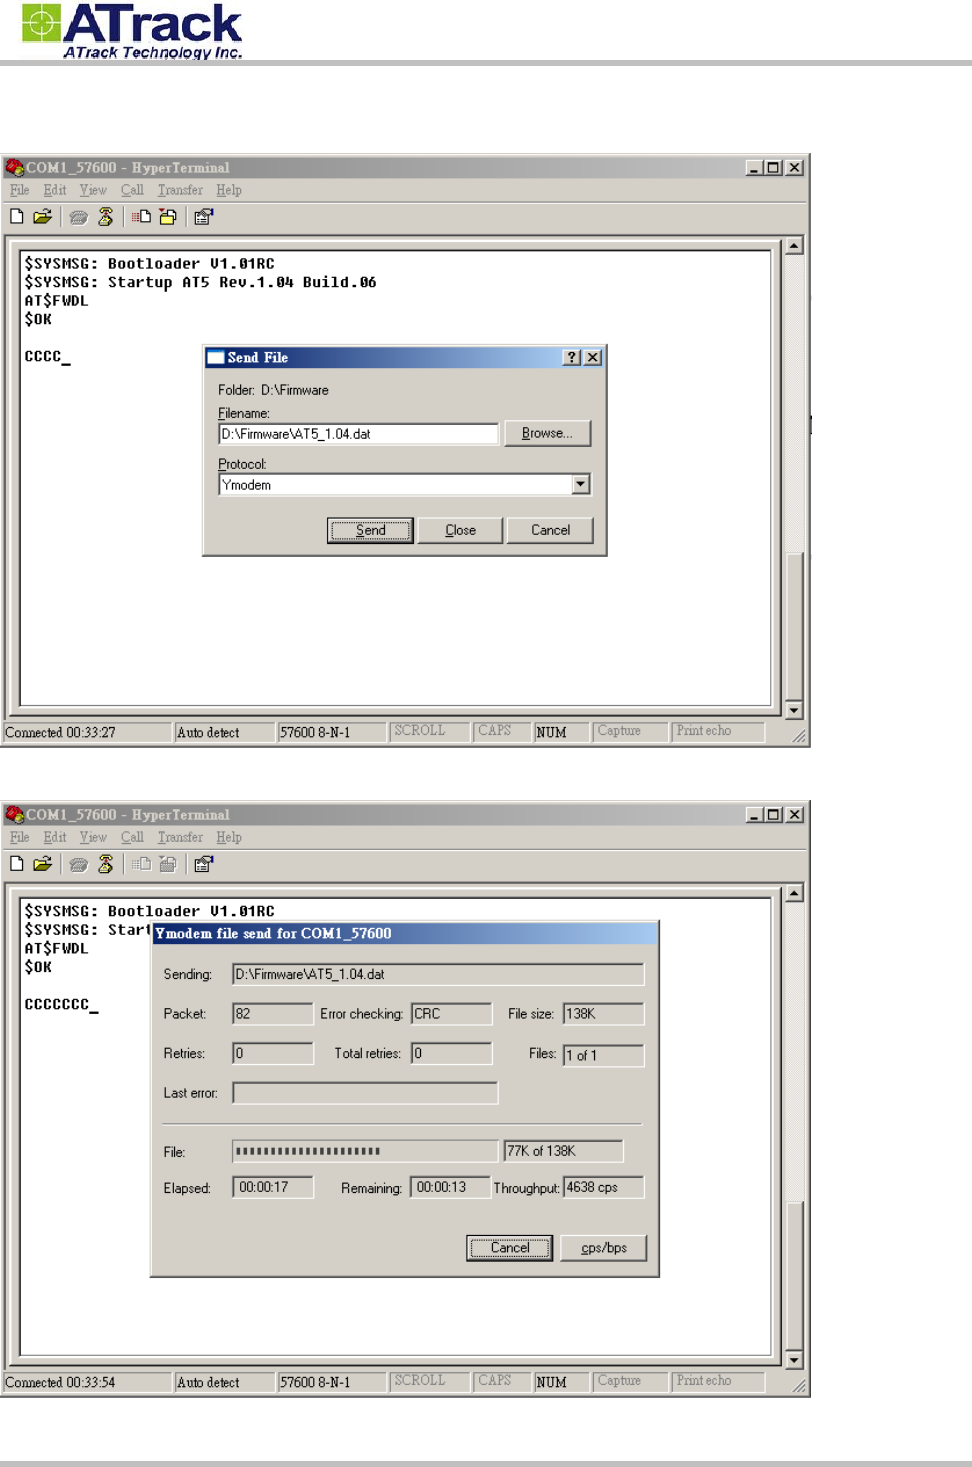972x1467 pixels.
Task: Click the grayed Send icon in the Ymodem transfer window
Action: click(x=142, y=864)
